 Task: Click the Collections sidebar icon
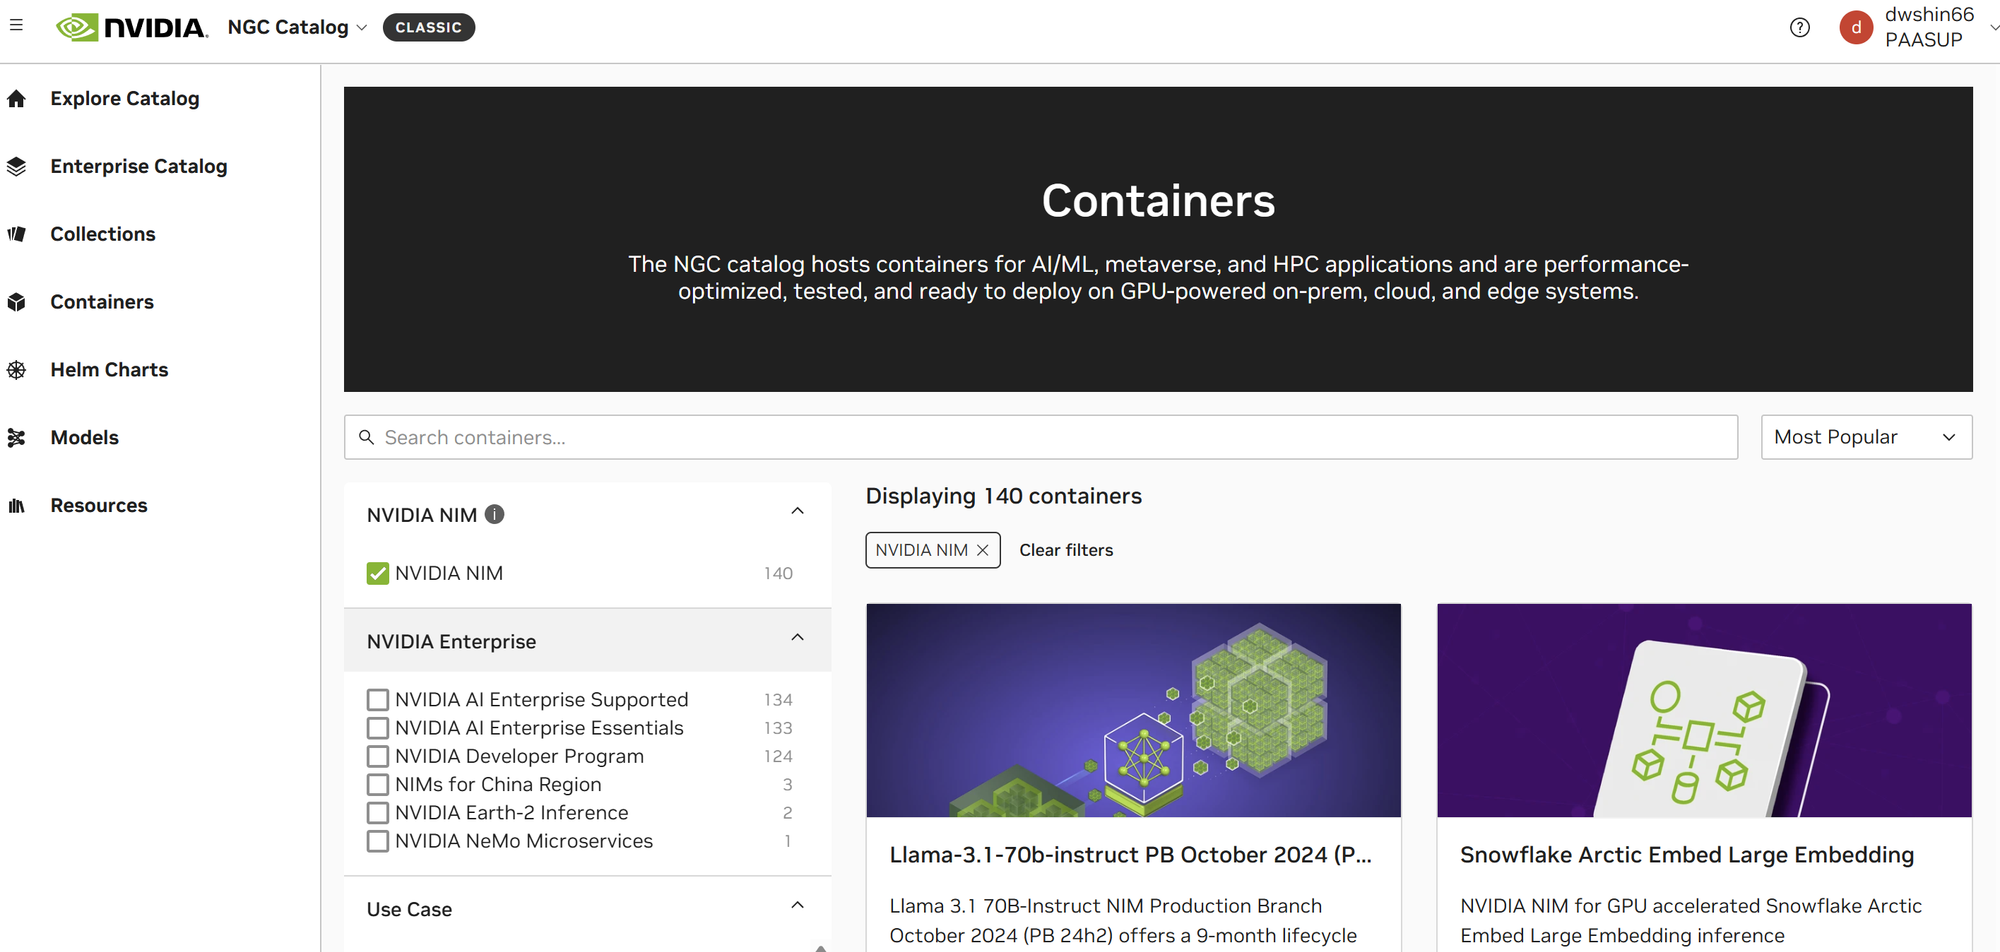click(17, 234)
